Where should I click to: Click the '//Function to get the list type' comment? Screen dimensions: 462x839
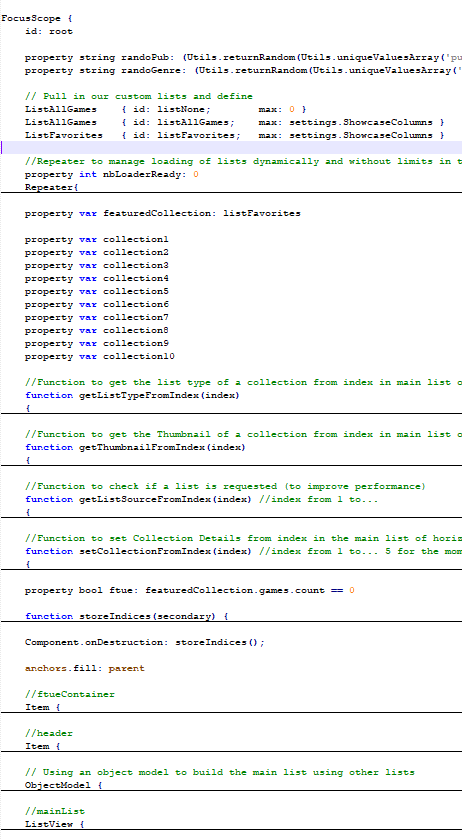(x=243, y=383)
